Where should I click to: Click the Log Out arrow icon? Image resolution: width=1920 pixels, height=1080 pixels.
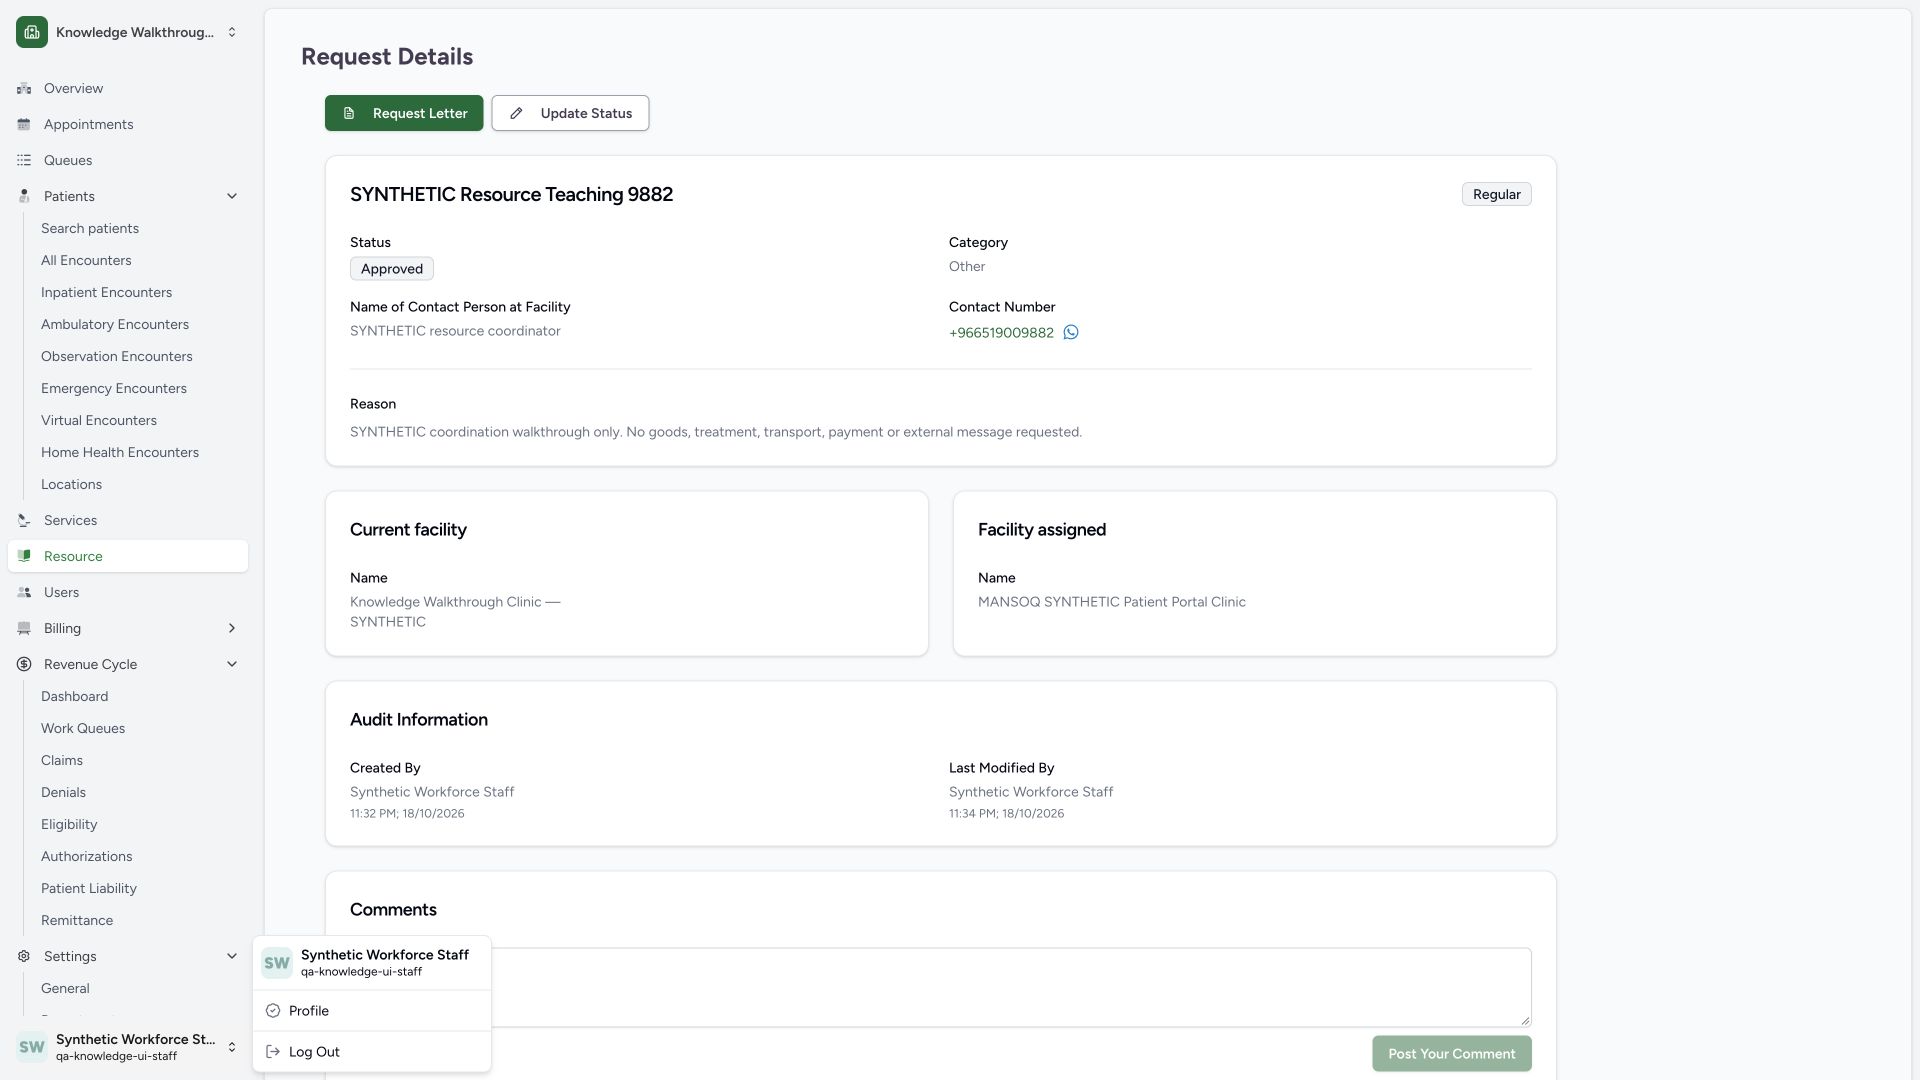coord(273,1052)
